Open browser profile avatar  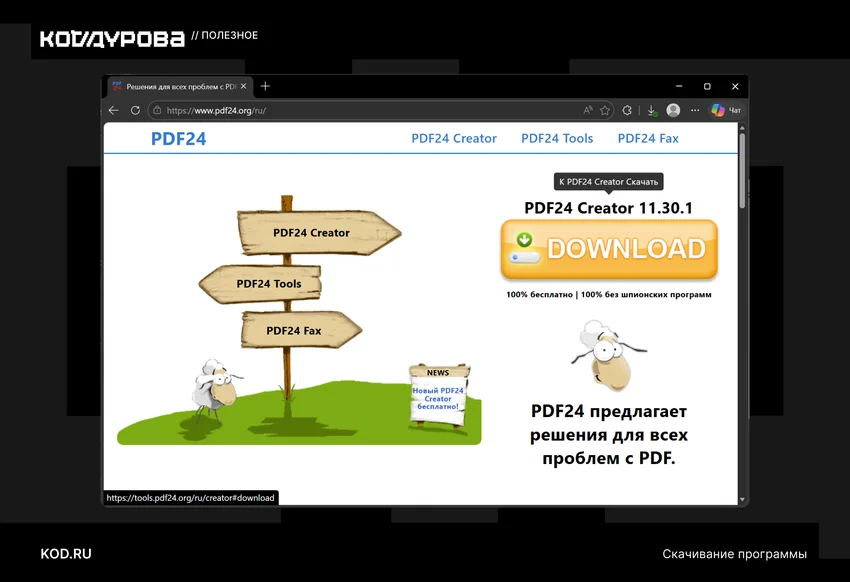point(673,111)
